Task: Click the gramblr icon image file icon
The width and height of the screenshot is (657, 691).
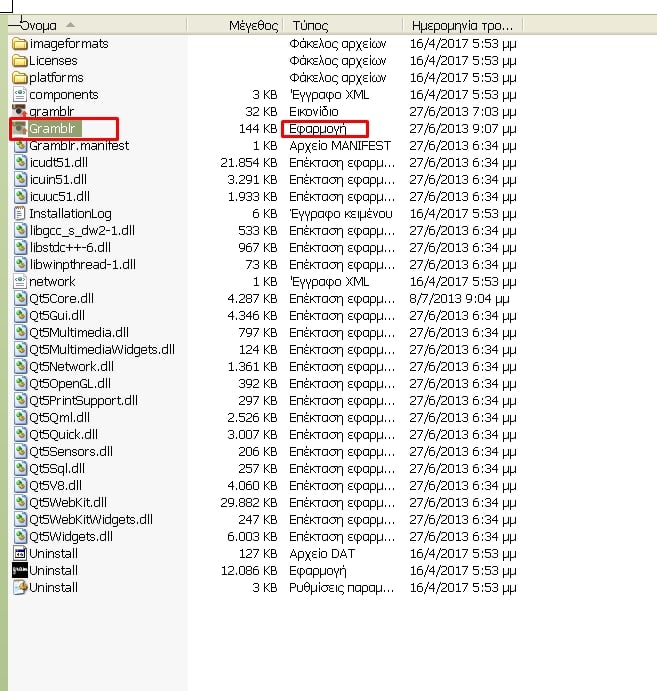Action: pyautogui.click(x=20, y=111)
